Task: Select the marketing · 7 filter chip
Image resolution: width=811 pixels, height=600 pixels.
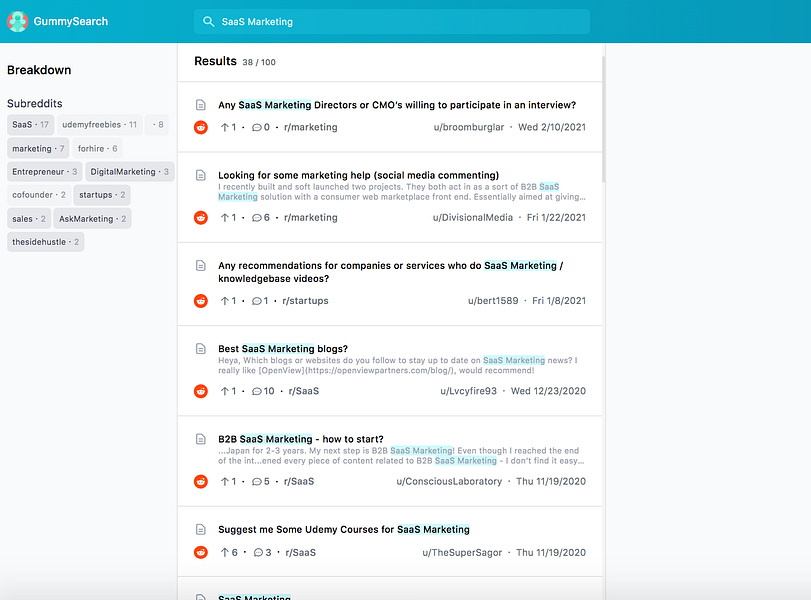Action: tap(38, 148)
